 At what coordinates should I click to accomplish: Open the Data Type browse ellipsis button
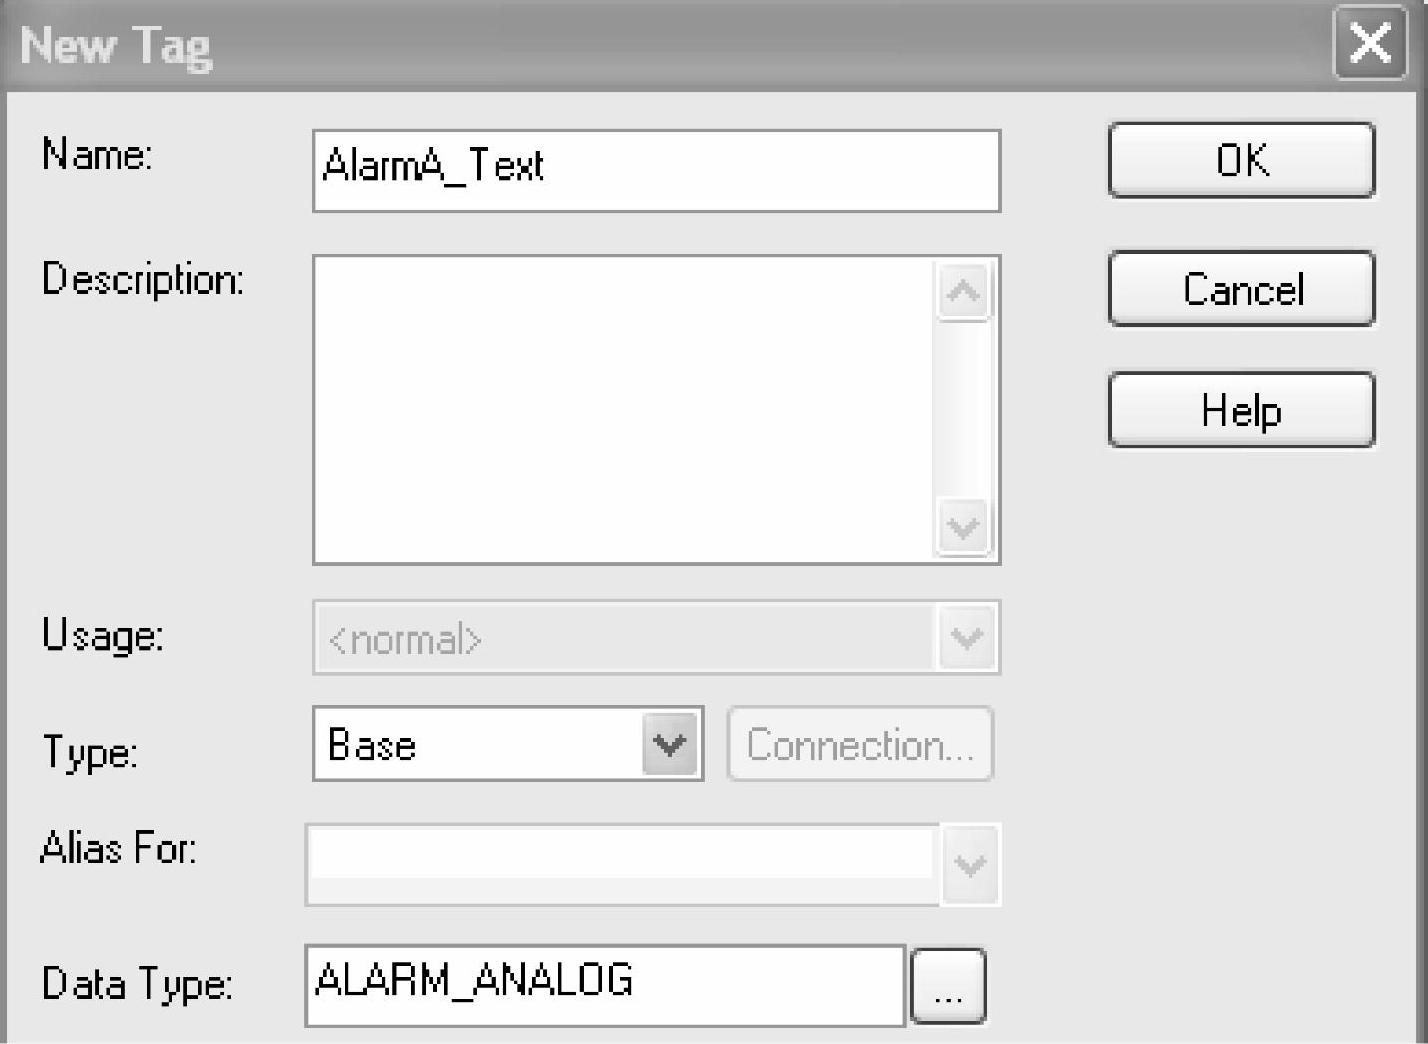[x=948, y=986]
